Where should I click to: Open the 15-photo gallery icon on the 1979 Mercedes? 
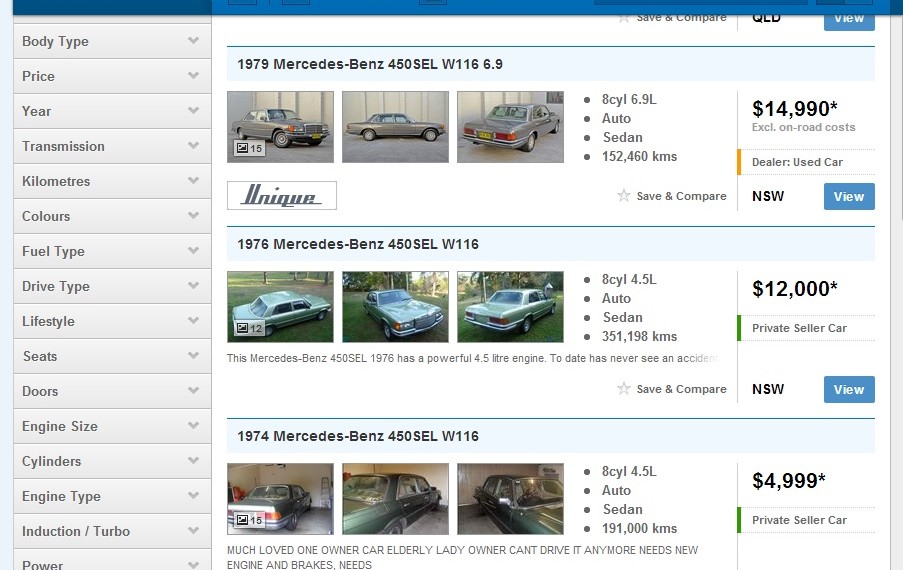[x=249, y=148]
